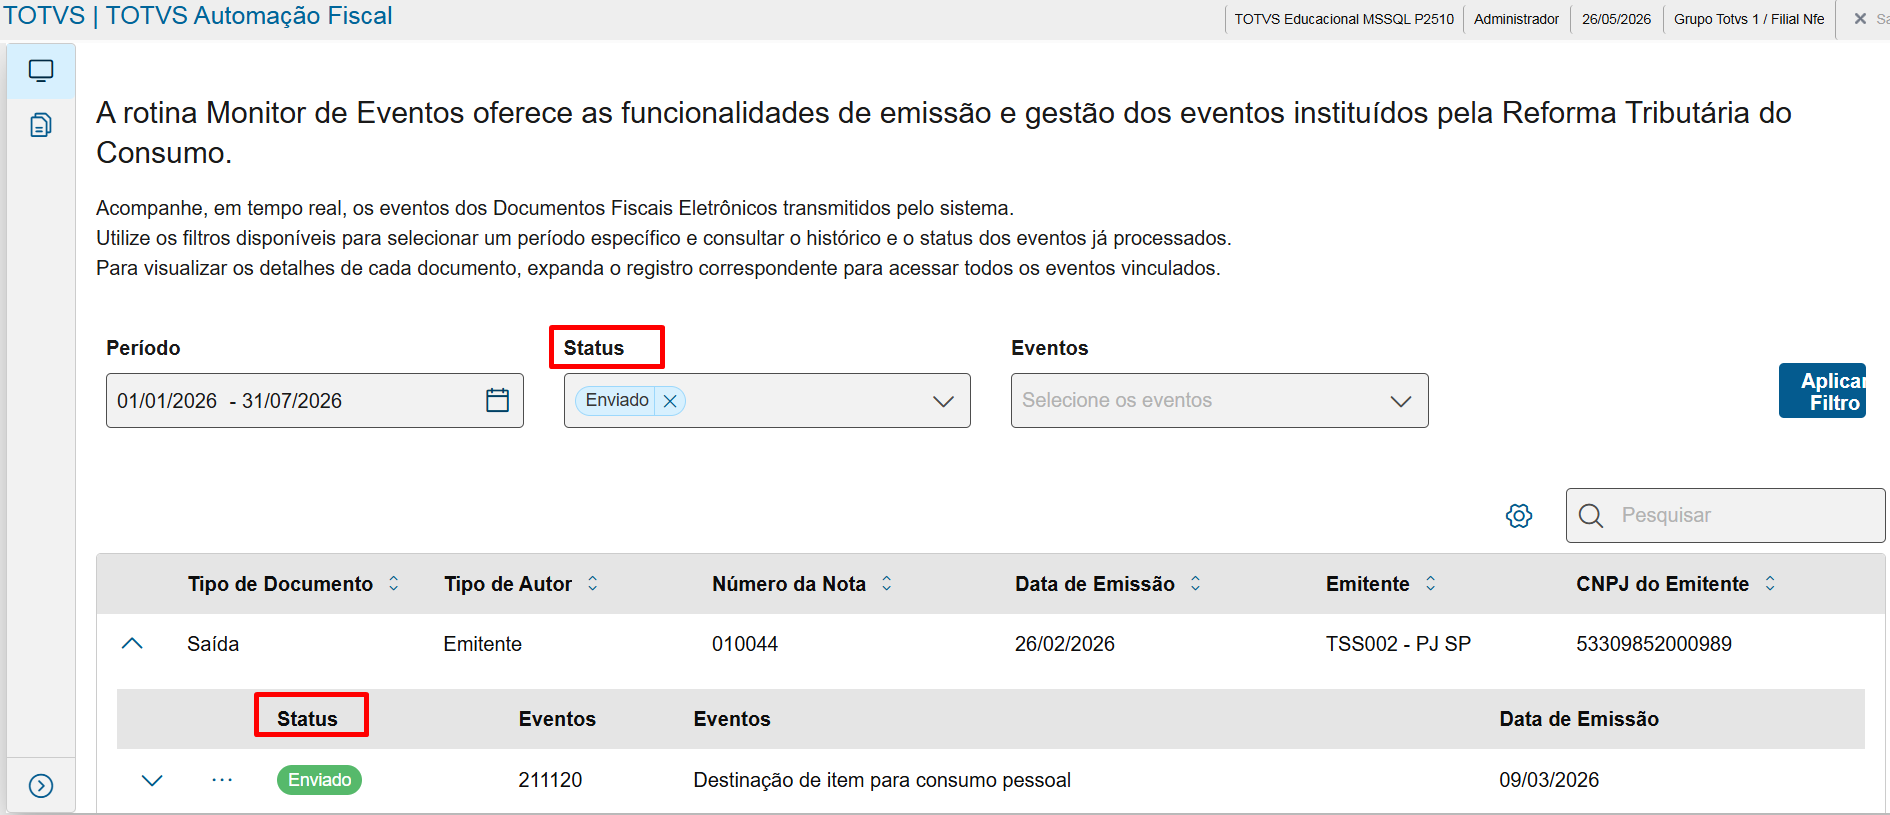Click the note number 010044
The height and width of the screenshot is (815, 1890).
coord(745,644)
